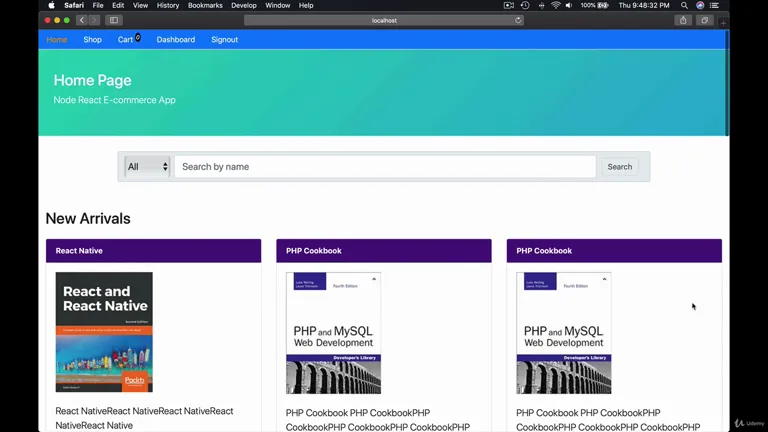Open Notification Center list icon
Viewport: 768px width, 432px height.
pyautogui.click(x=715, y=5)
